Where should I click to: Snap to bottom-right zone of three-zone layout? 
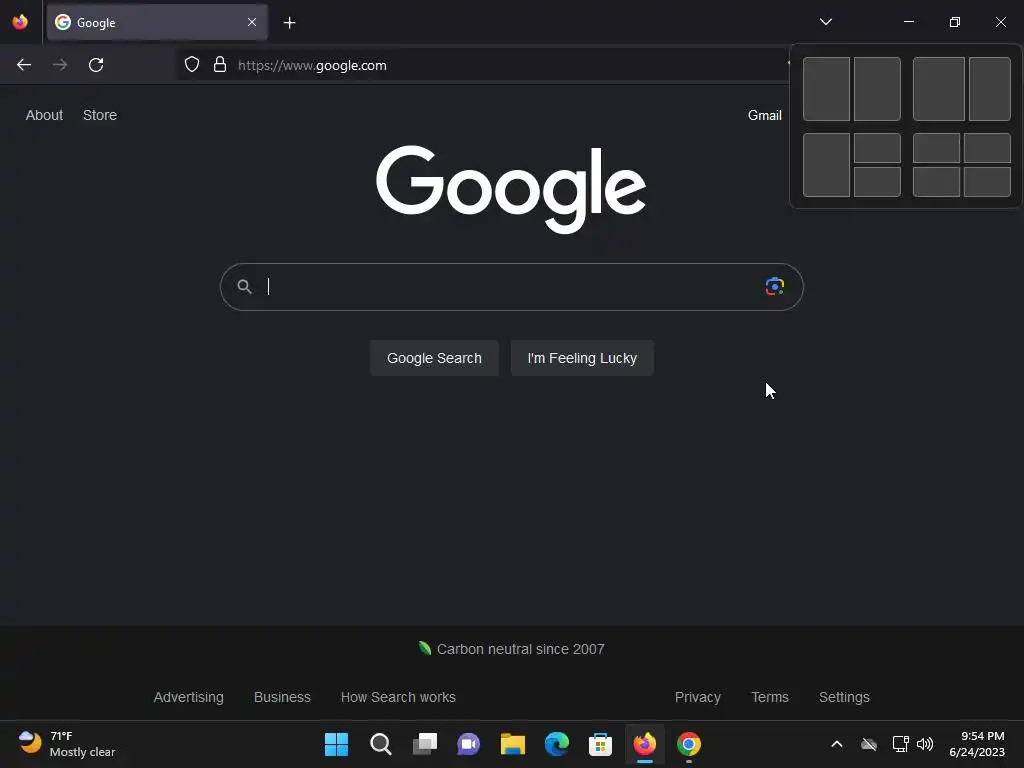pyautogui.click(x=877, y=182)
